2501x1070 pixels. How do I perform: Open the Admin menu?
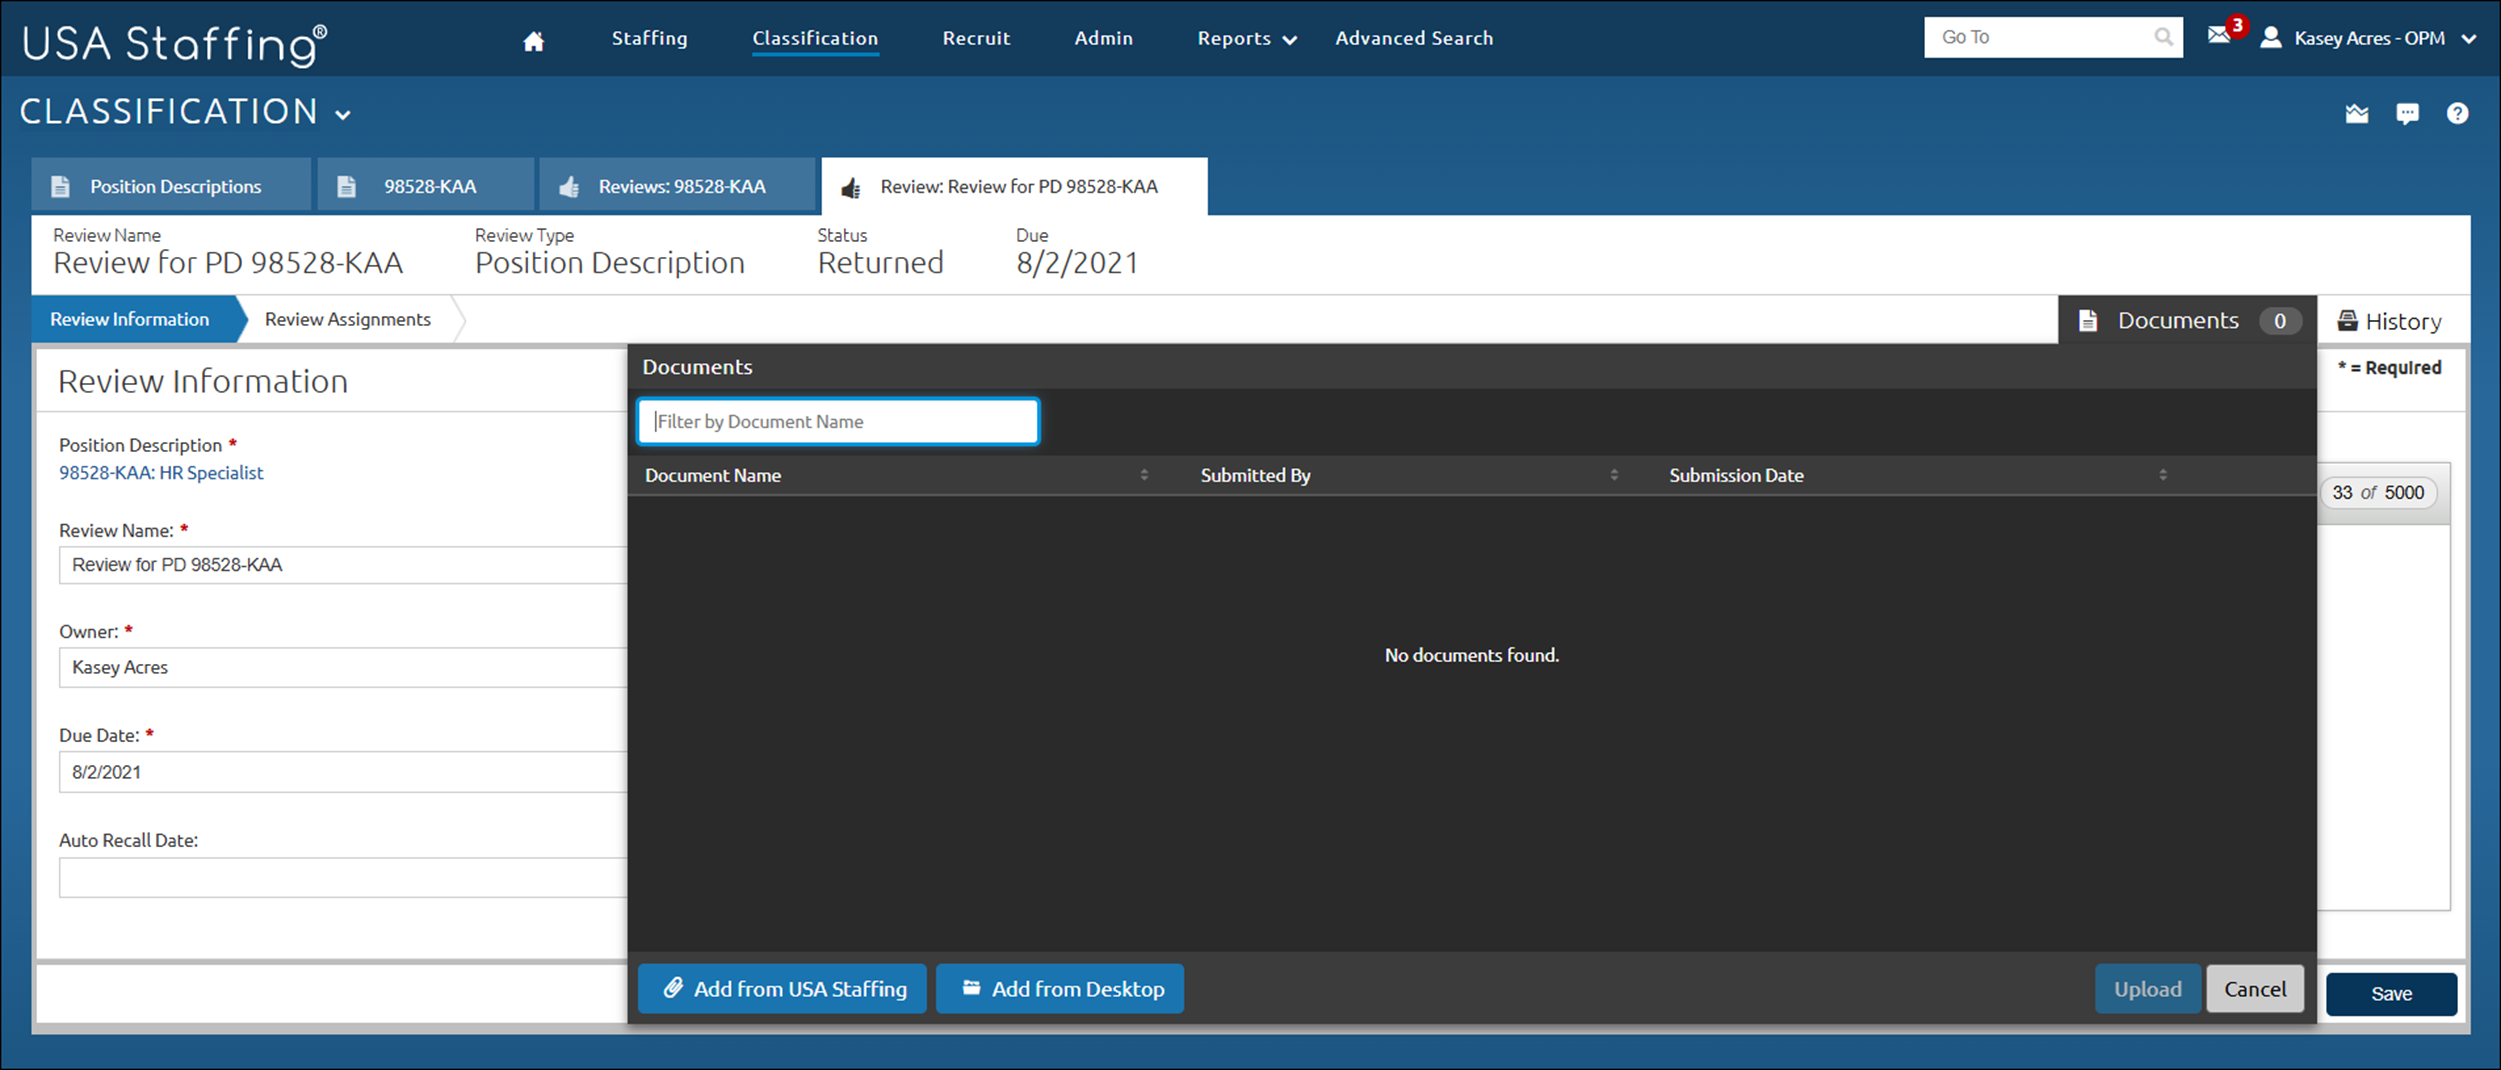tap(1104, 38)
